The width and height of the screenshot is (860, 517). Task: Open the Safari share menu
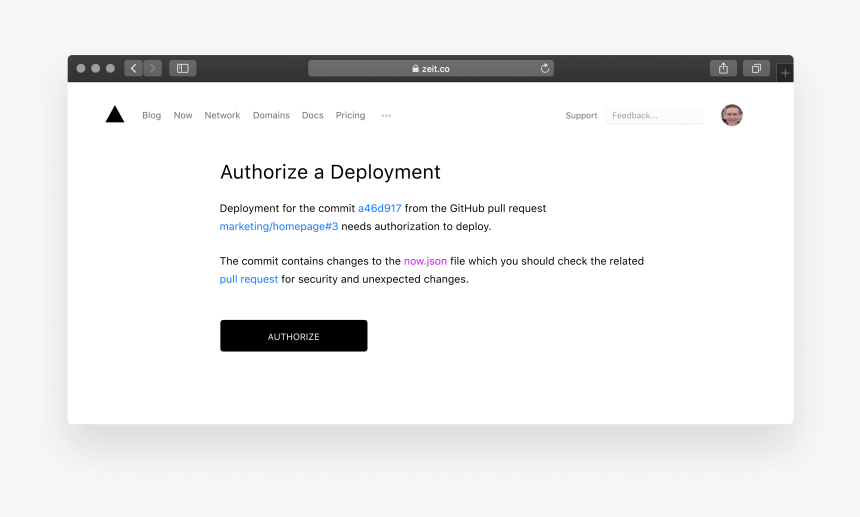click(x=723, y=68)
